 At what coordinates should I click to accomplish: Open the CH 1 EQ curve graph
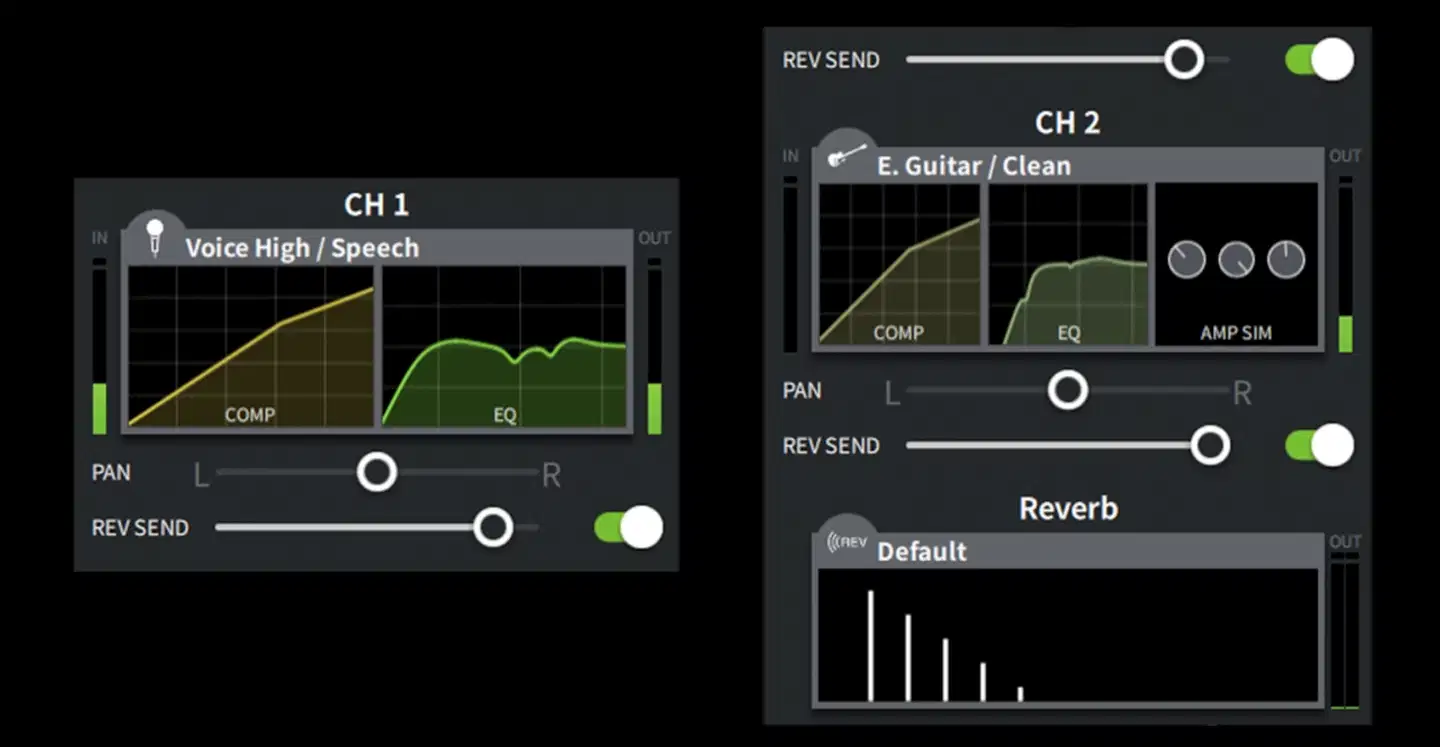click(504, 346)
